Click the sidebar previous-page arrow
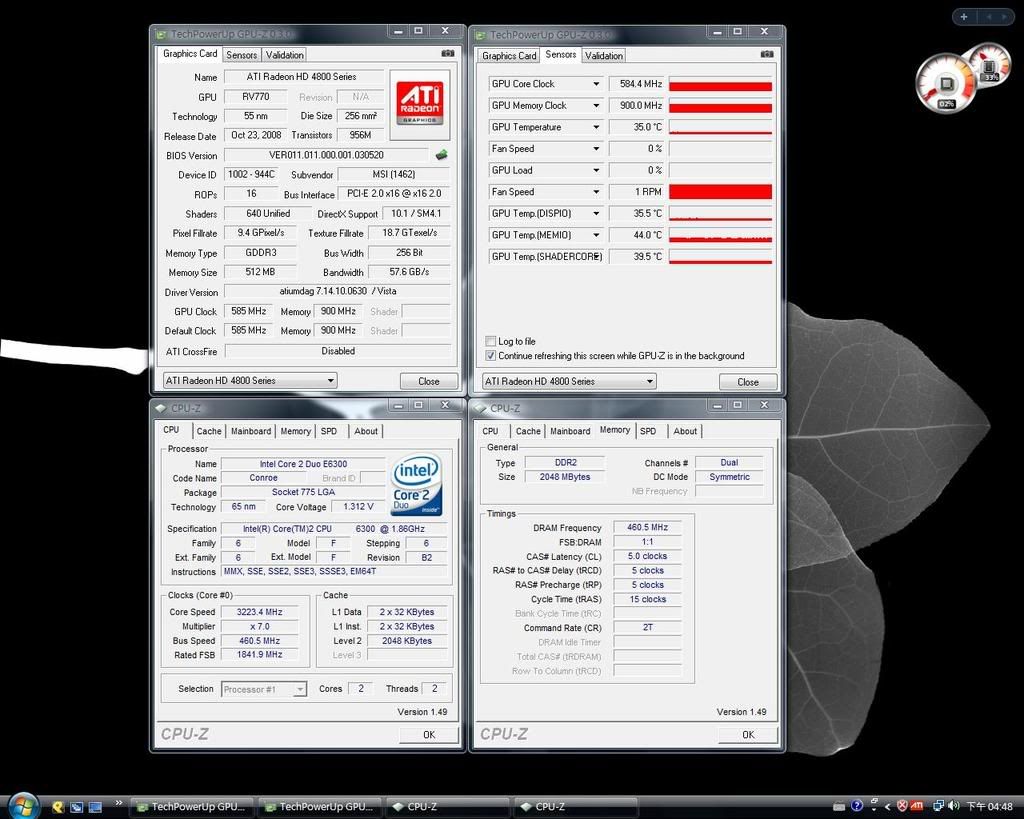The height and width of the screenshot is (819, 1024). 989,16
